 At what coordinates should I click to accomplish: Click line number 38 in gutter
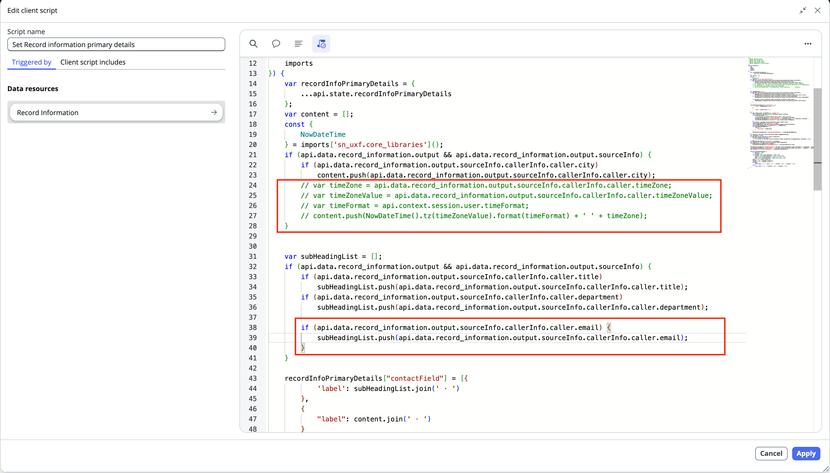pyautogui.click(x=252, y=328)
